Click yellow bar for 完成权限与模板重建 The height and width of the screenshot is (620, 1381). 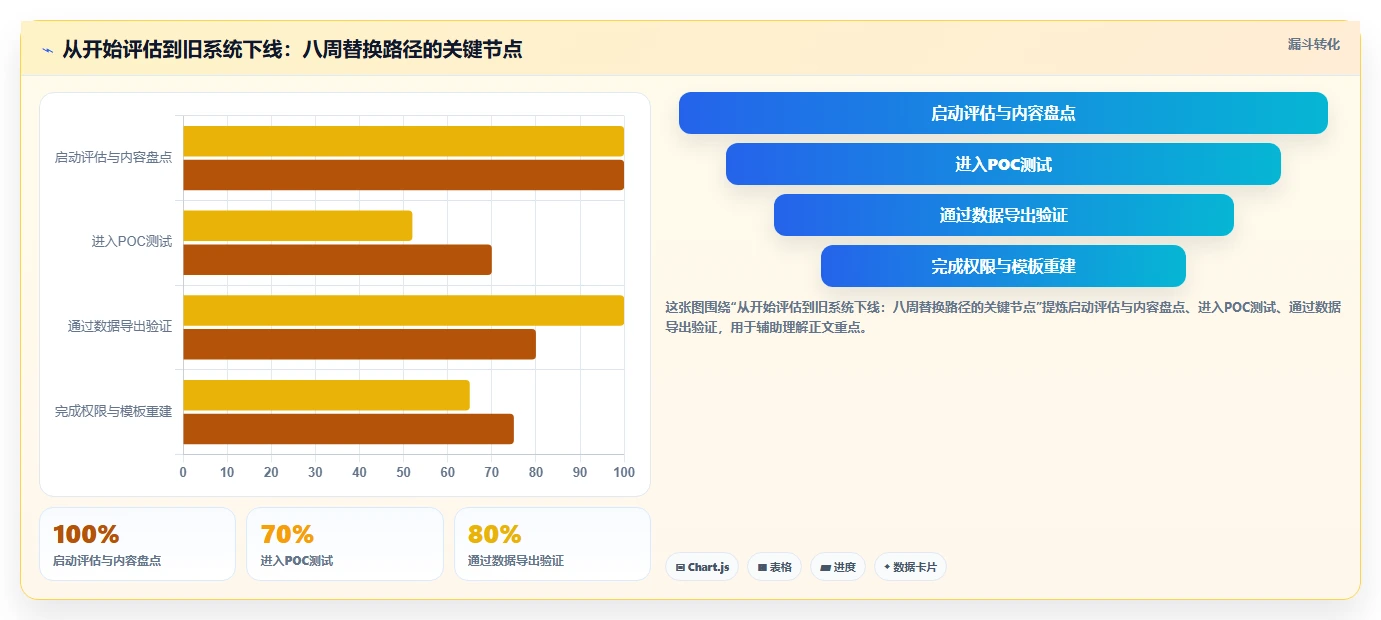[x=326, y=395]
